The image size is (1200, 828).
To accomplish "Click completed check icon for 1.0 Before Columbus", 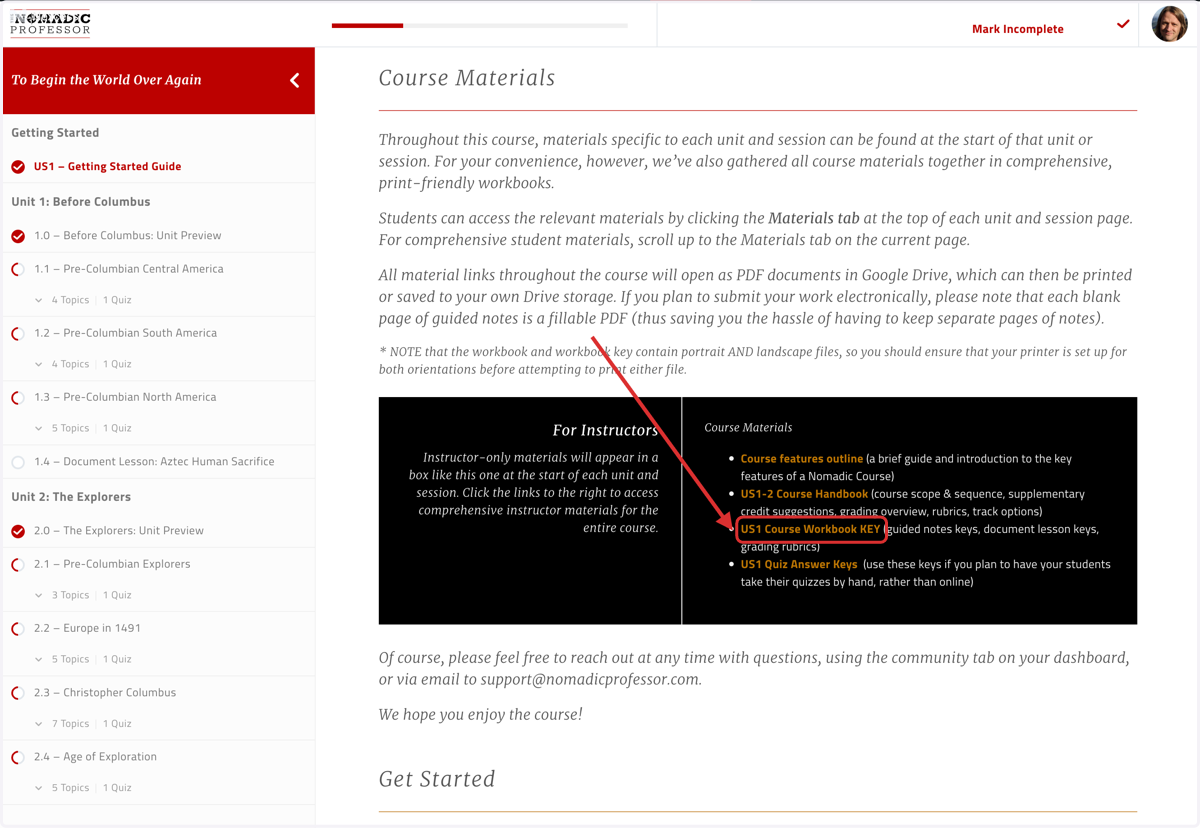I will click(x=18, y=236).
